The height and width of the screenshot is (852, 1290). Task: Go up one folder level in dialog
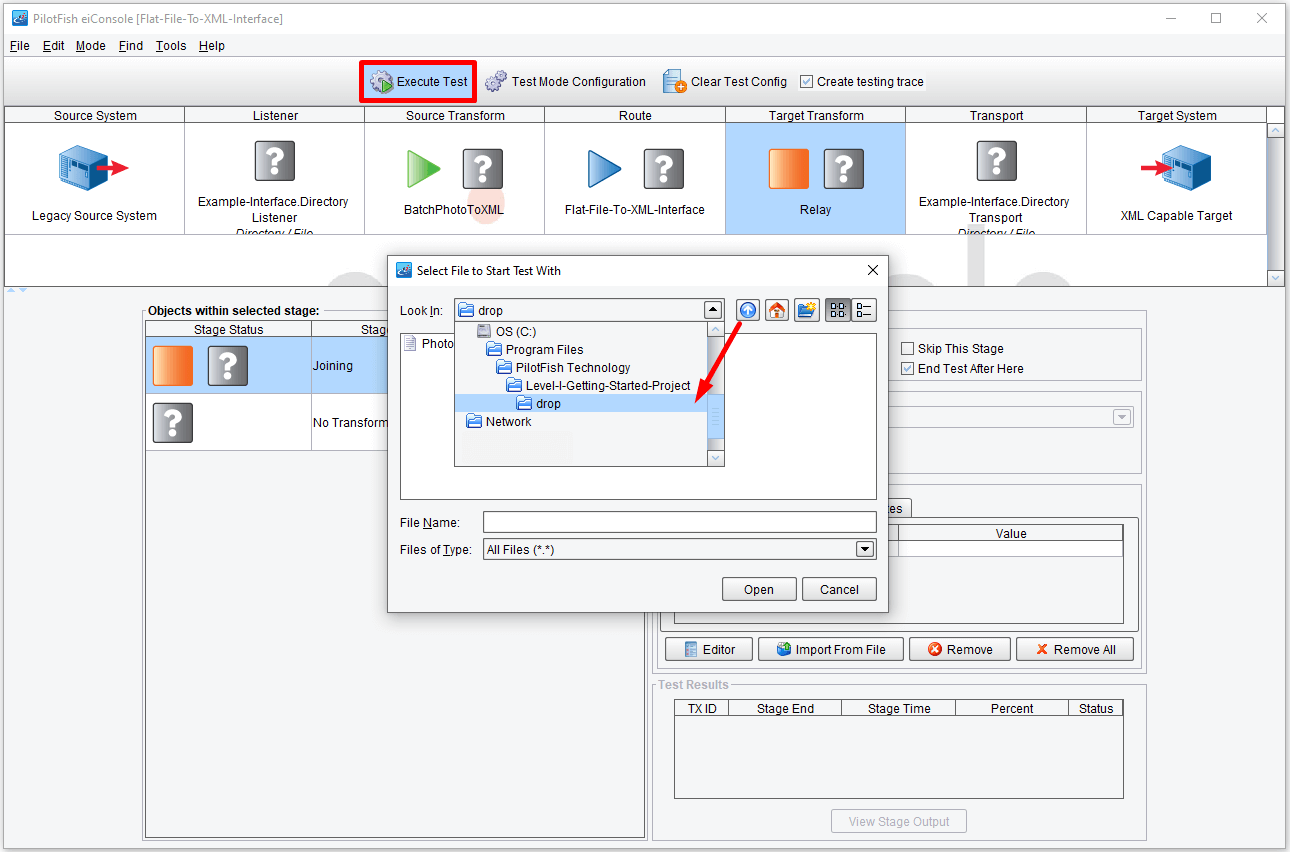pyautogui.click(x=748, y=310)
